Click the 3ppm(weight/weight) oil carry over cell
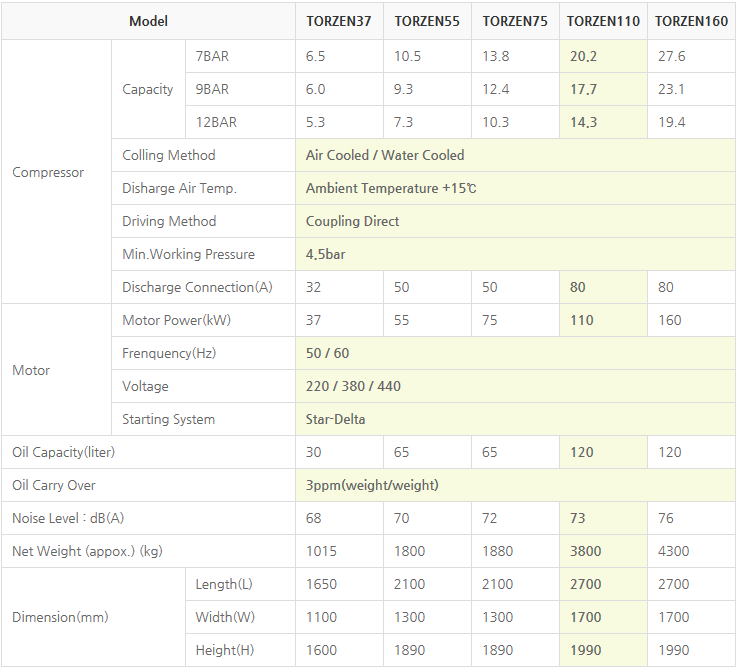Image resolution: width=737 pixels, height=669 pixels. click(372, 485)
